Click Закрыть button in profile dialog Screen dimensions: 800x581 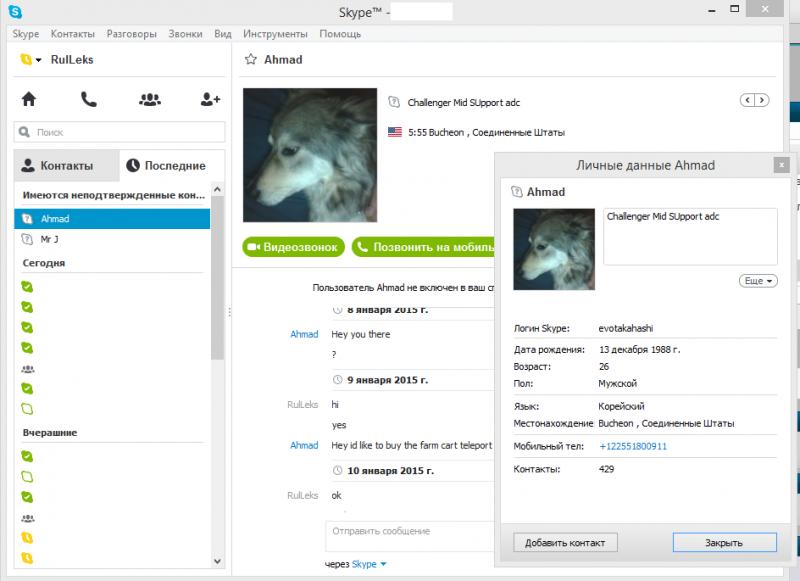[x=724, y=543]
